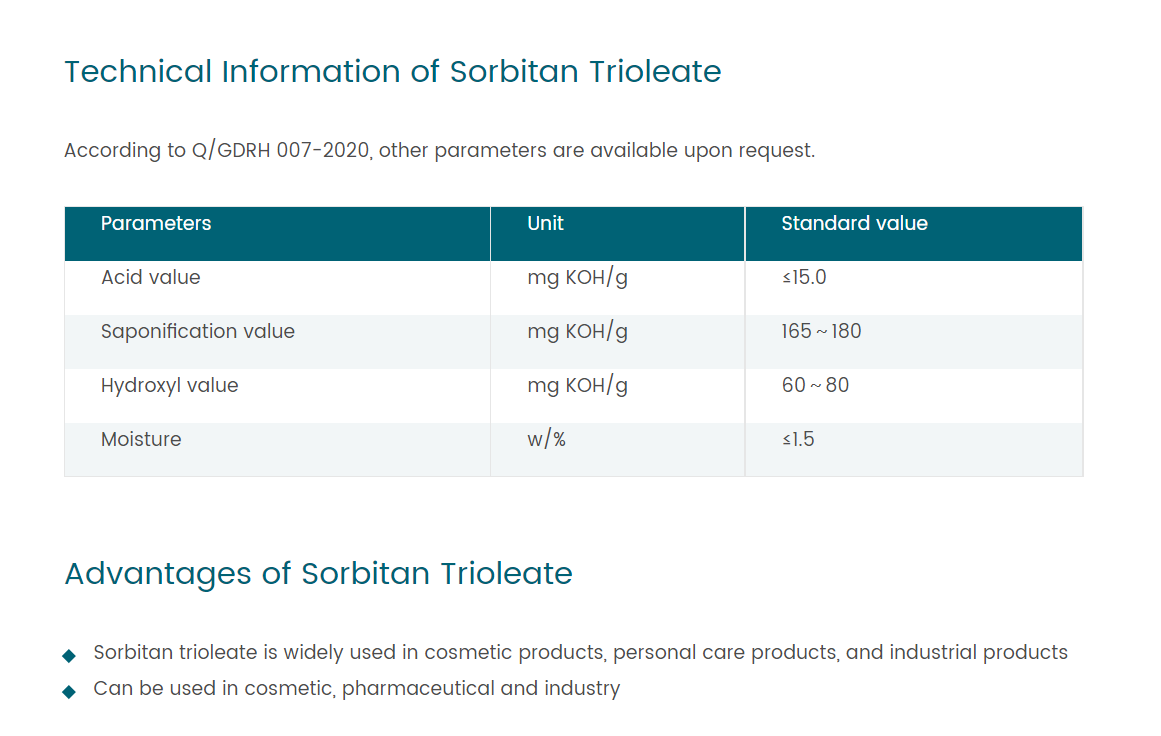The image size is (1161, 736).
Task: Click the diamond bullet before 'Can be used in cosmetic'
Action: pyautogui.click(x=69, y=691)
